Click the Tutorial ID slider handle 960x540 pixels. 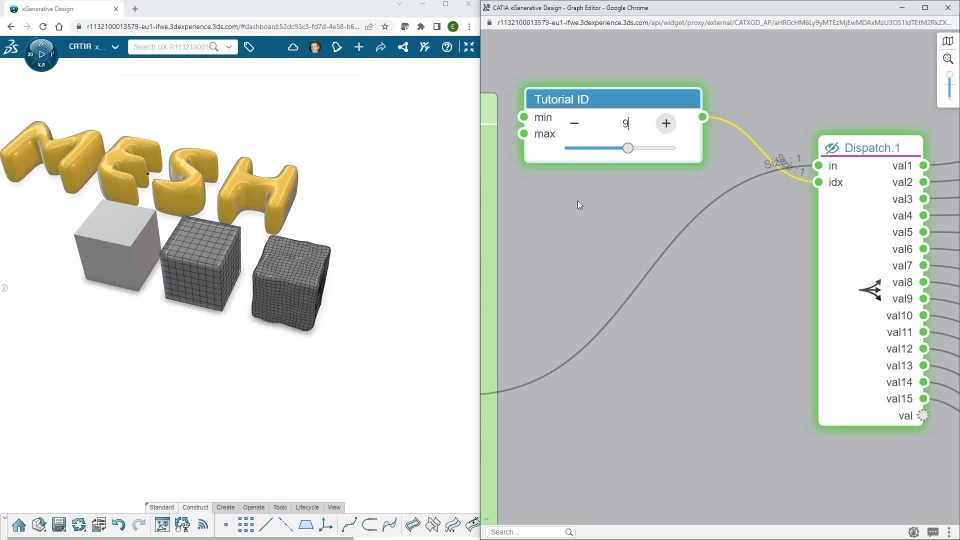(x=628, y=148)
